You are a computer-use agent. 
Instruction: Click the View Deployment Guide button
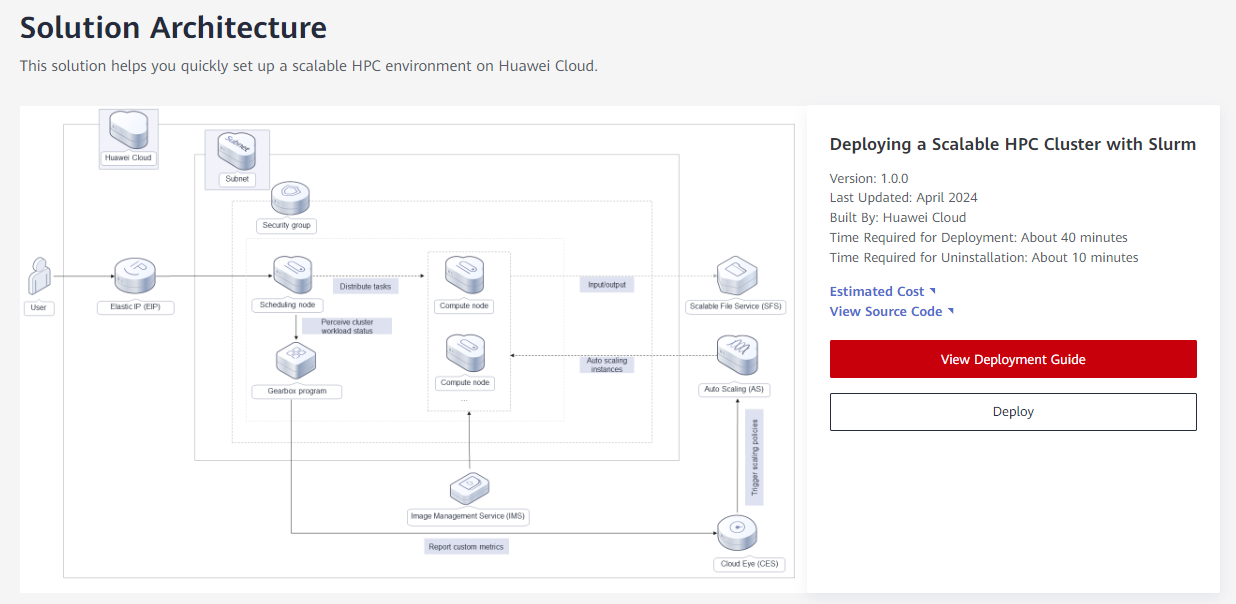coord(1013,359)
